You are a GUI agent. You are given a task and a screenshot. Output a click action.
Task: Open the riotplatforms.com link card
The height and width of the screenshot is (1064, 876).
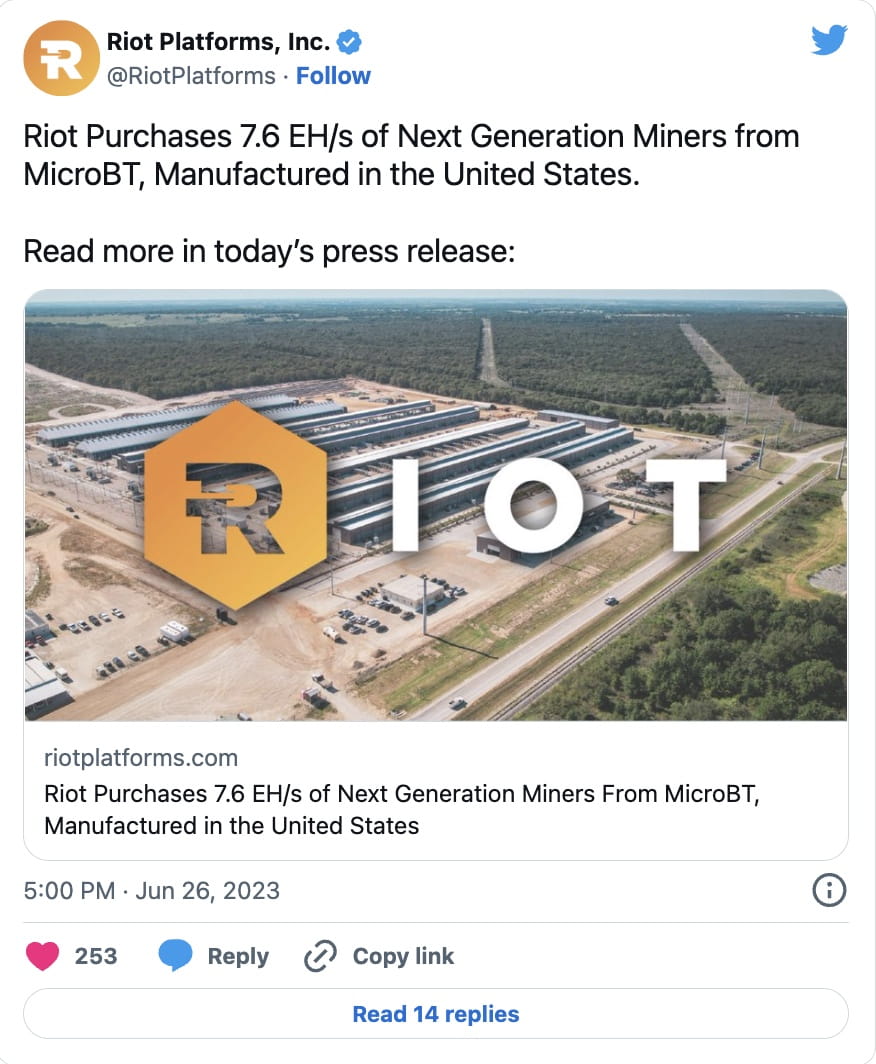coord(142,758)
